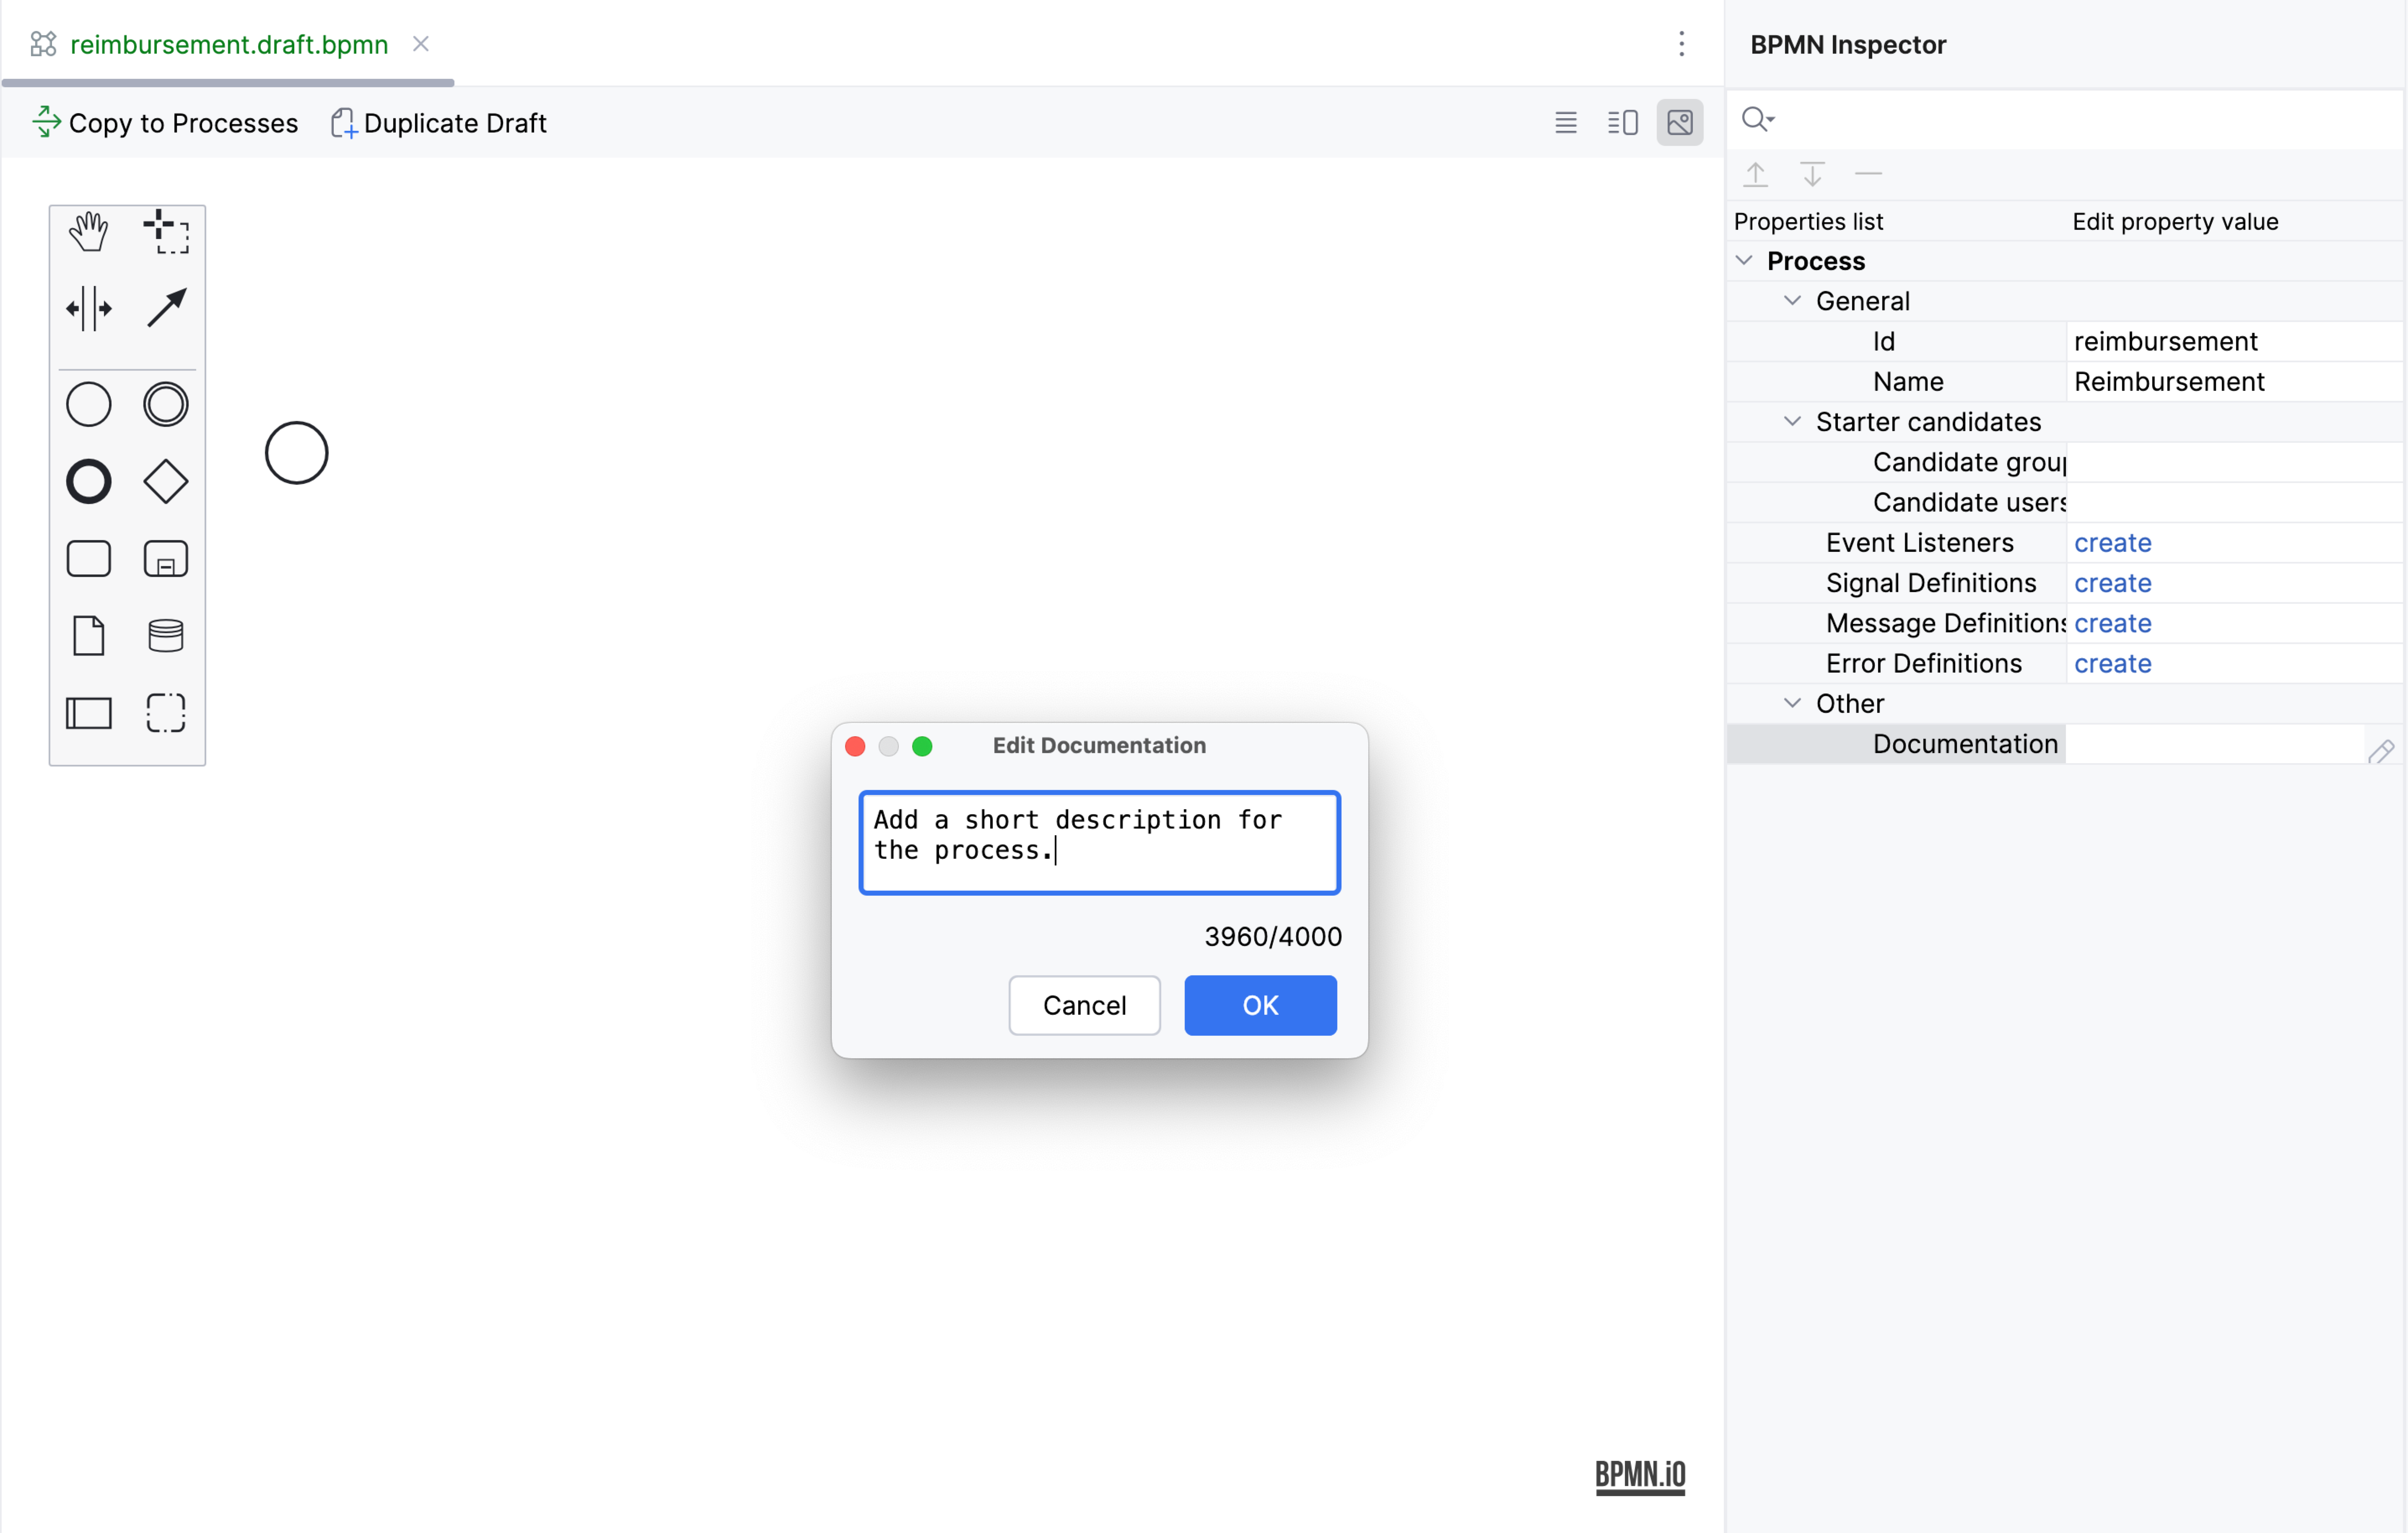2408x1533 pixels.
Task: Switch to diagram preview-only view
Action: [x=1680, y=123]
